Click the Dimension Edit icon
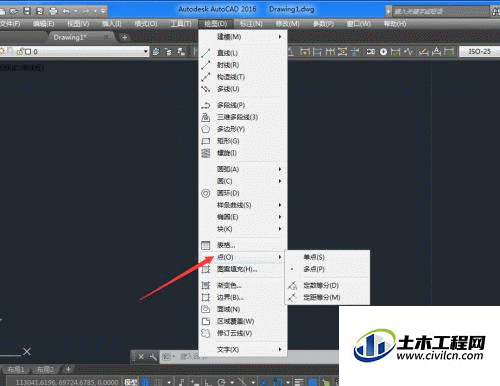The image size is (500, 386). (x=423, y=51)
